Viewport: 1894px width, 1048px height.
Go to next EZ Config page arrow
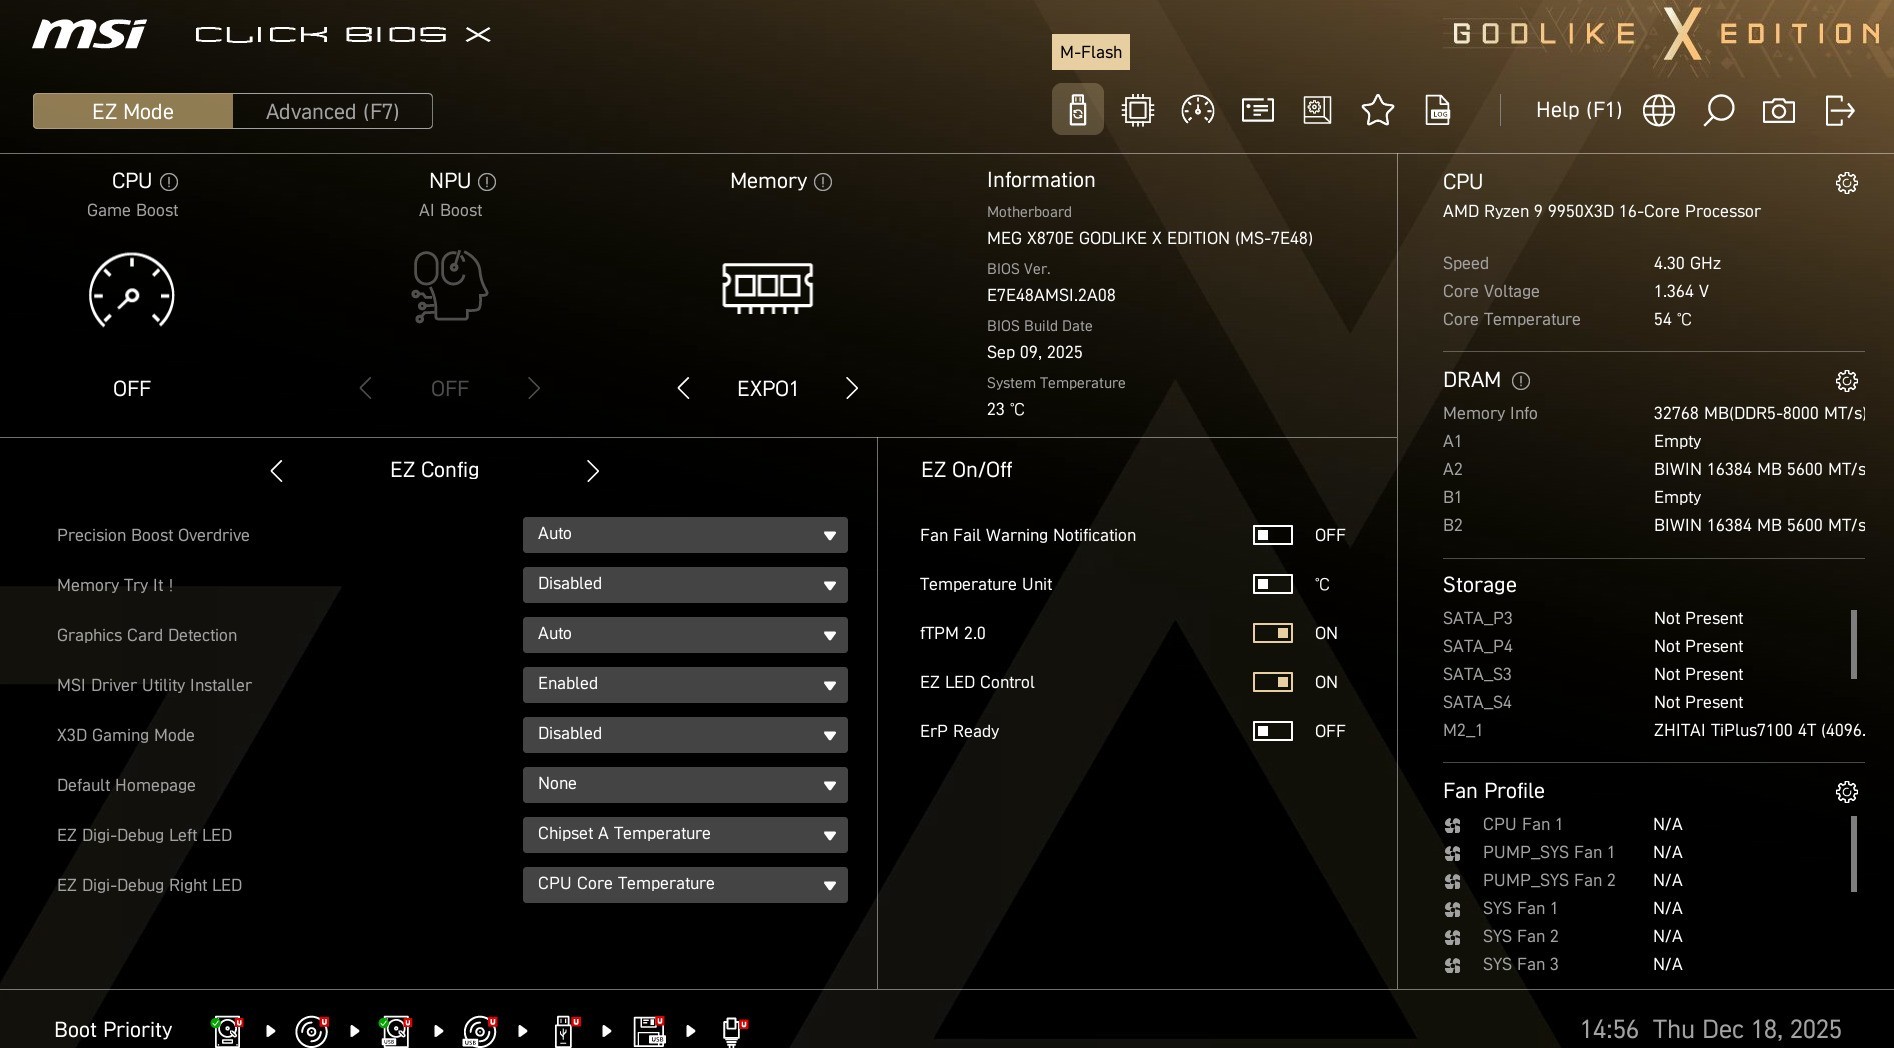[x=592, y=471]
